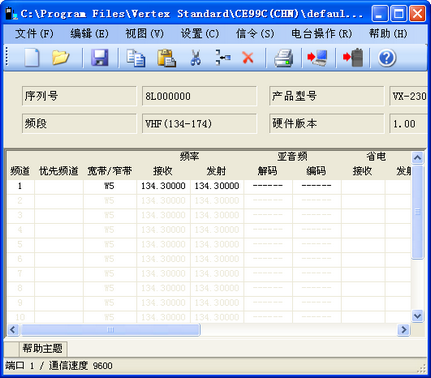Image resolution: width=431 pixels, height=378 pixels.
Task: Click the band field VHF(134-174)
Action: 199,124
